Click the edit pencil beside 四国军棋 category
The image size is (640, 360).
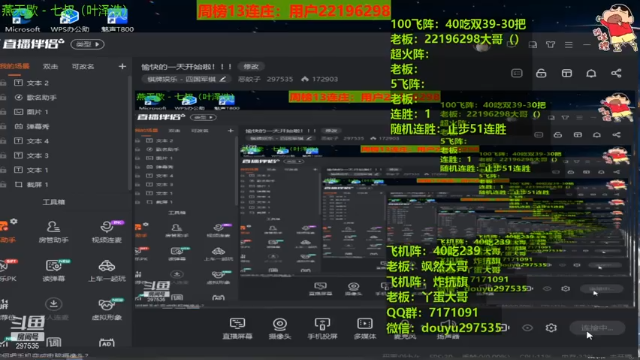222,79
